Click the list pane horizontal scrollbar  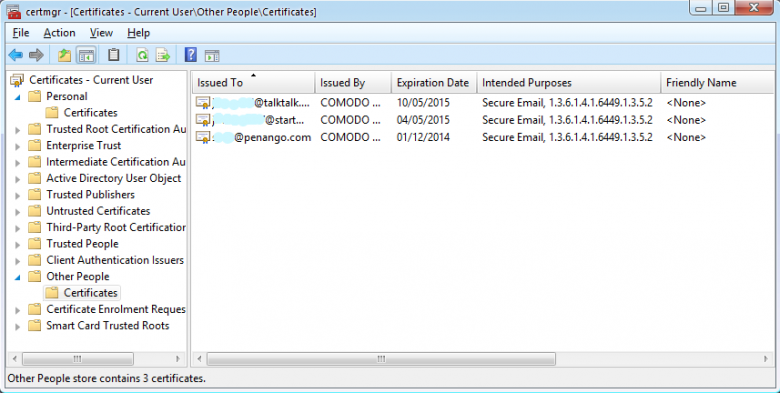[382, 359]
